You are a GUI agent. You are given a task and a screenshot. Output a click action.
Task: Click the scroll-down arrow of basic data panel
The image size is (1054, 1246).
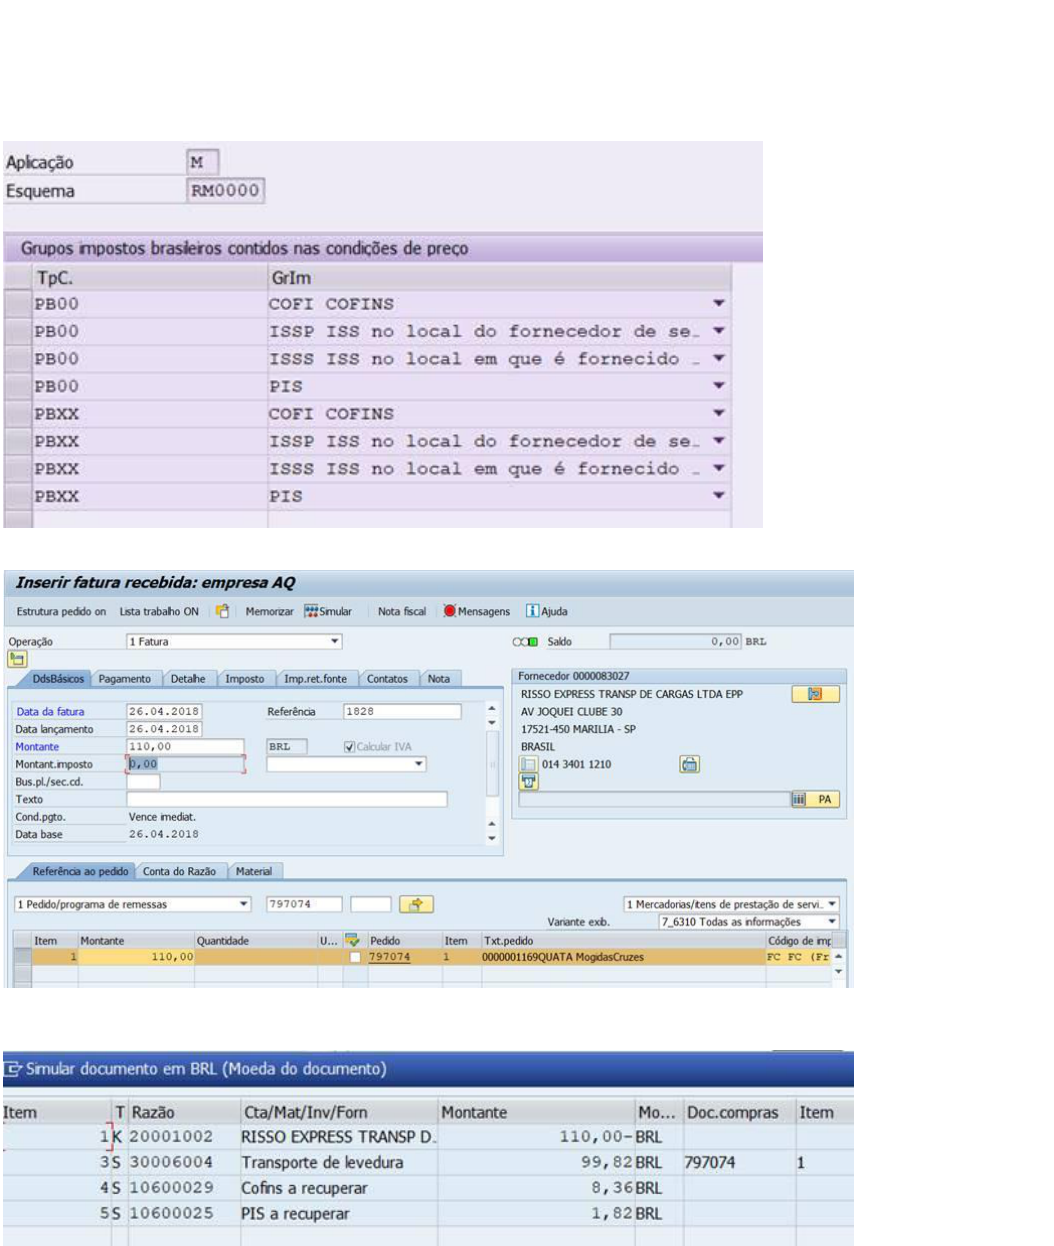click(x=491, y=838)
